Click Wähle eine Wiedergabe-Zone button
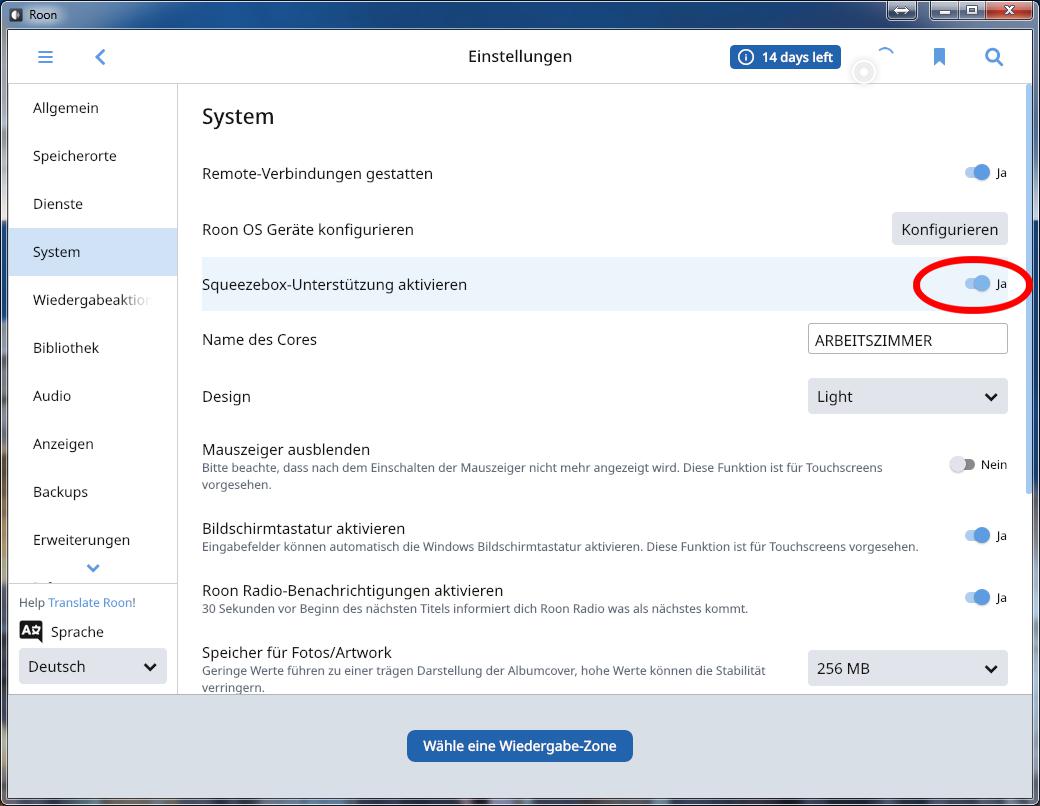The image size is (1040, 806). tap(519, 746)
